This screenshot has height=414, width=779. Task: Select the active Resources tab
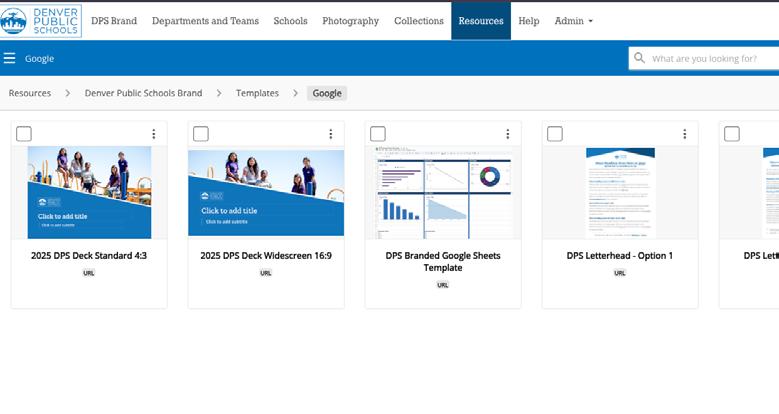coord(481,21)
